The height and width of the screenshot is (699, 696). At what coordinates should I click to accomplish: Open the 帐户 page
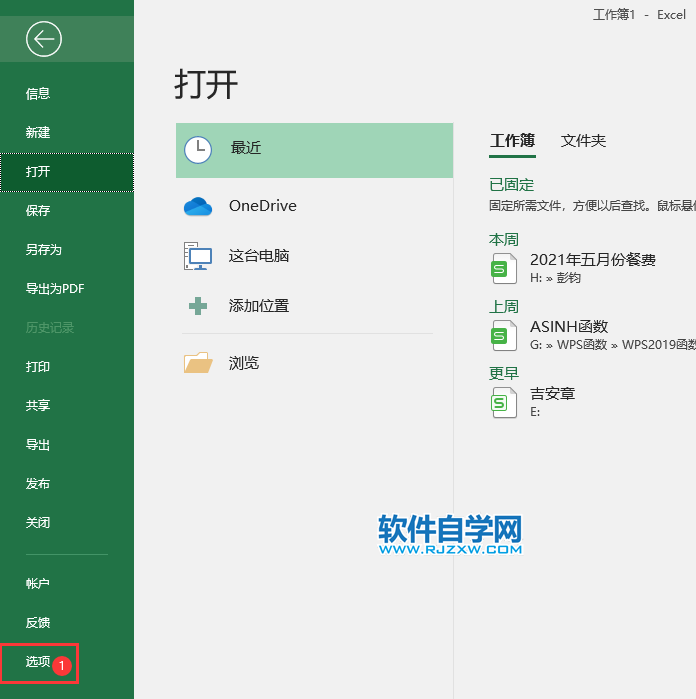coord(67,584)
